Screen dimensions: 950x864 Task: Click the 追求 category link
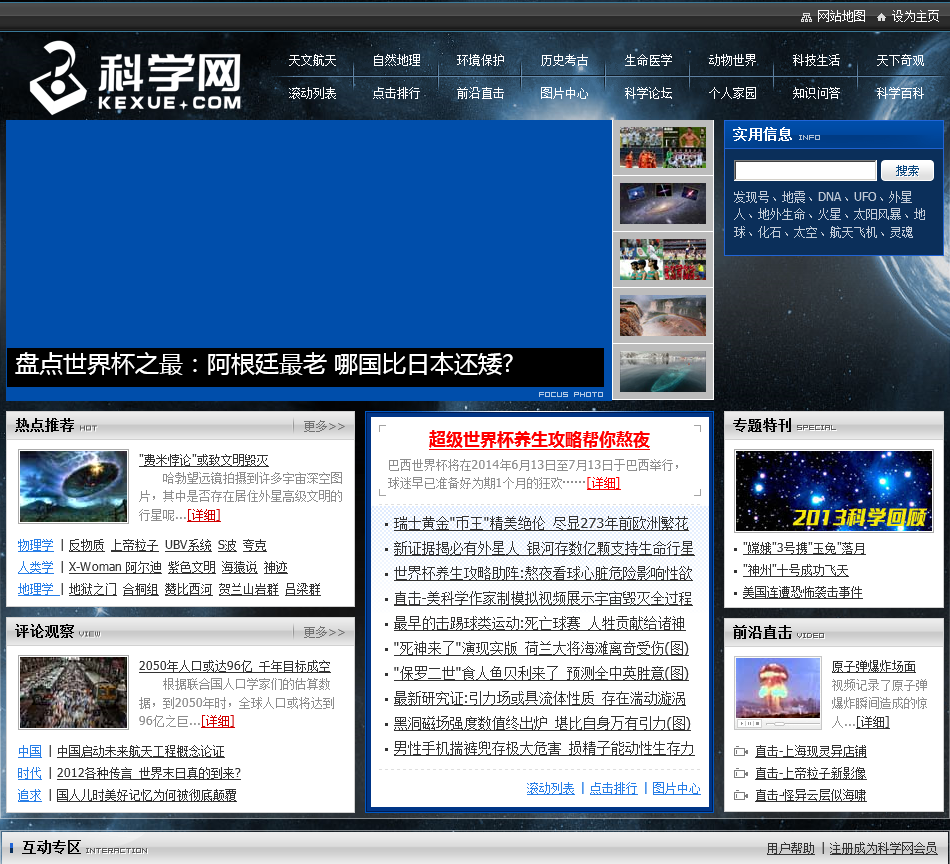click(x=30, y=795)
